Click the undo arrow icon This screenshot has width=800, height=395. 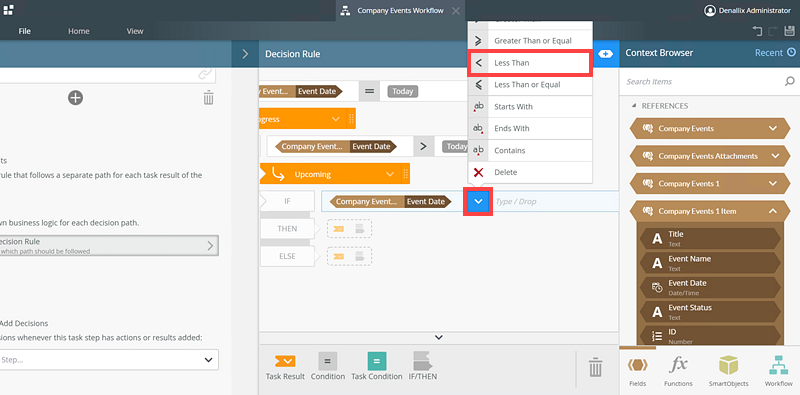click(757, 31)
